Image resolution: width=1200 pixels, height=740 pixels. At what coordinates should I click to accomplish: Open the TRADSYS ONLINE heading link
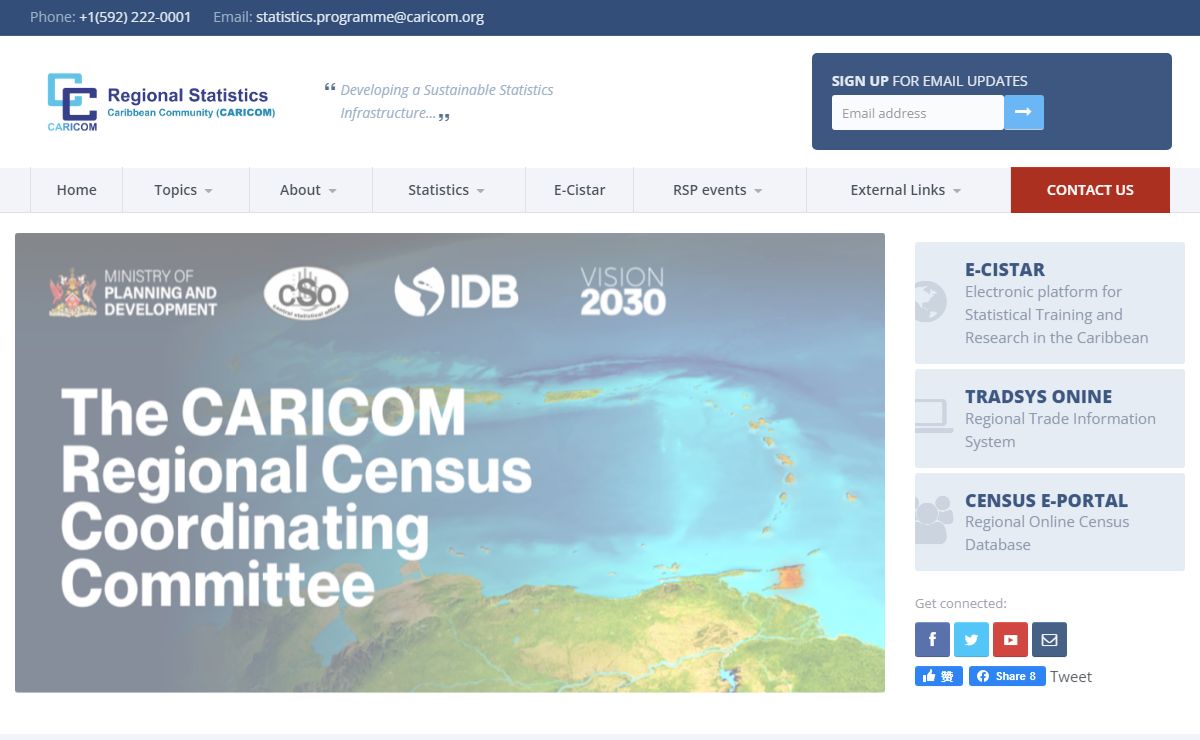tap(1038, 396)
